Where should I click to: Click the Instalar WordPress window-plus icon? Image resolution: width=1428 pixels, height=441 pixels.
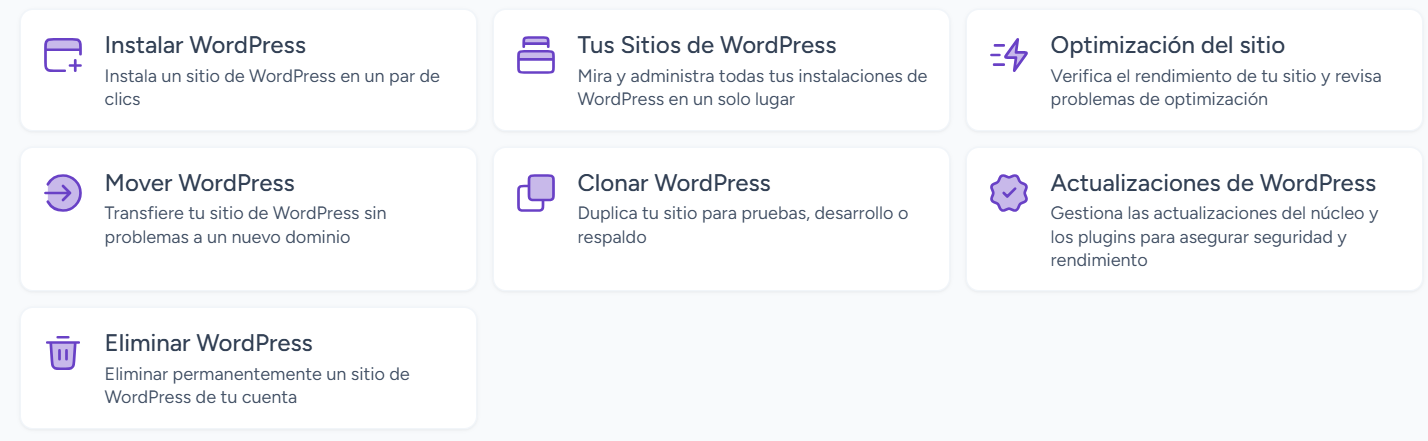coord(63,55)
